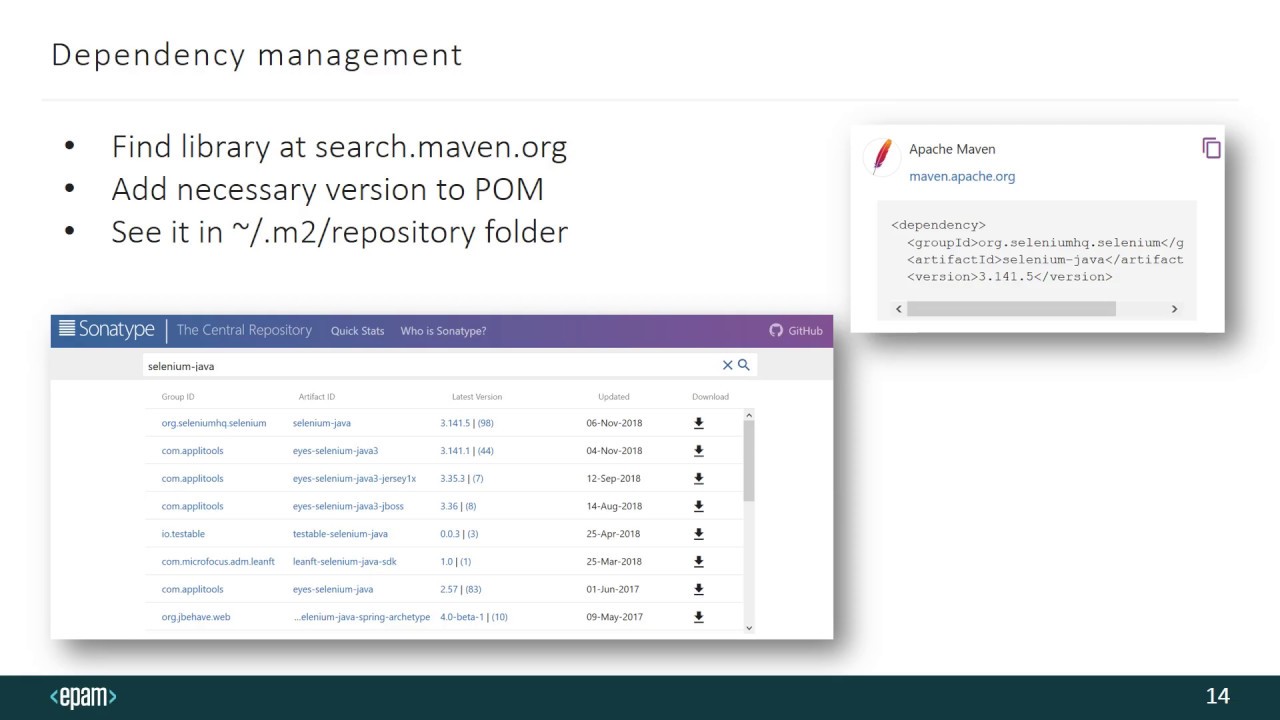The width and height of the screenshot is (1280, 720).
Task: Open the testable-selenium-java artifact link
Action: (340, 534)
